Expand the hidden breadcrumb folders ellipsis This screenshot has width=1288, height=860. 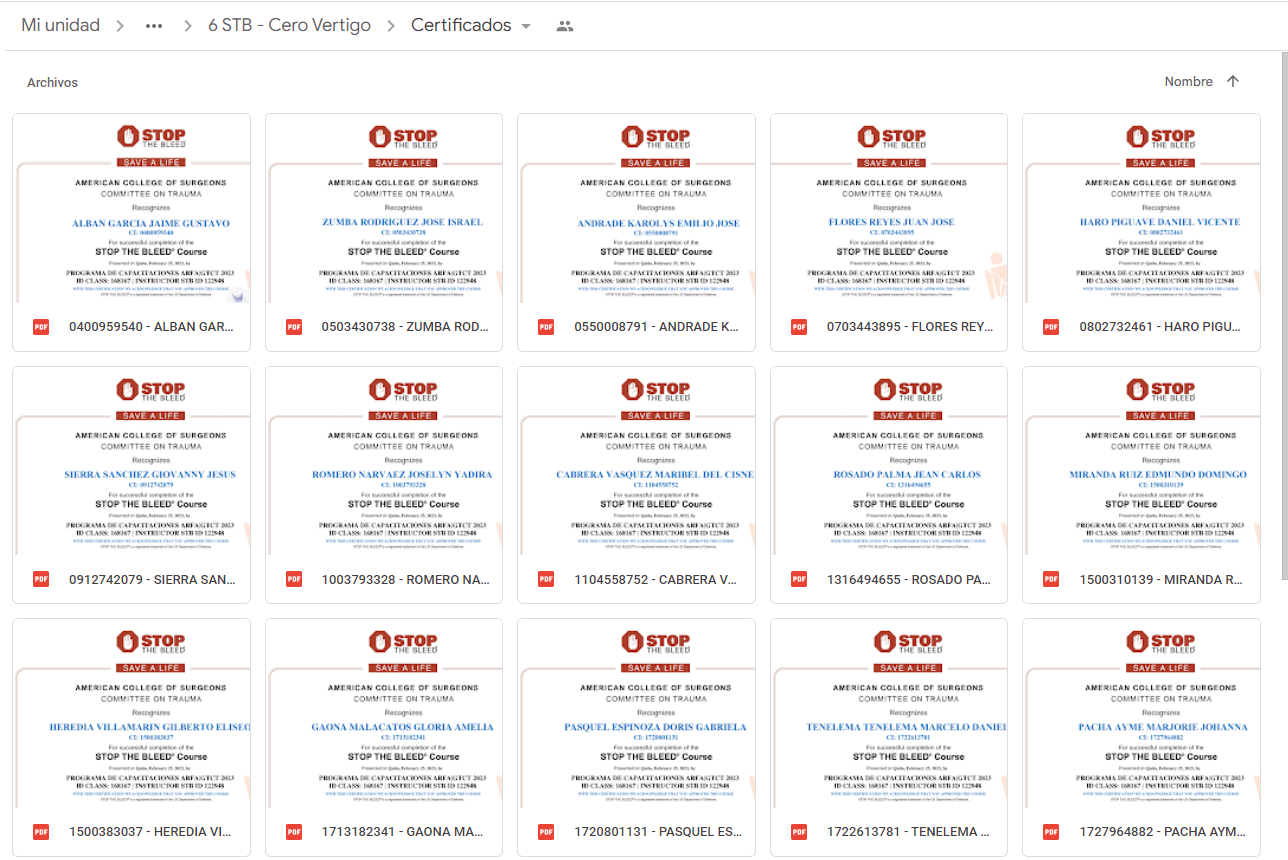coord(153,26)
